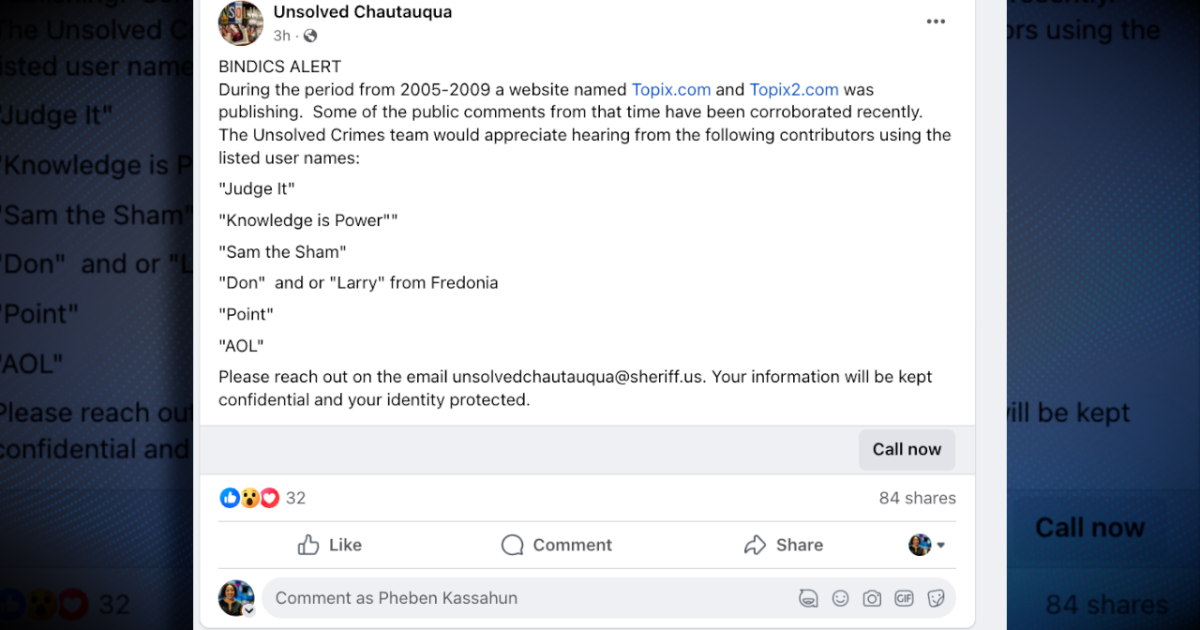Viewport: 1200px width, 630px height.
Task: Open the comment-as identity dropdown beside Share
Action: pyautogui.click(x=927, y=545)
